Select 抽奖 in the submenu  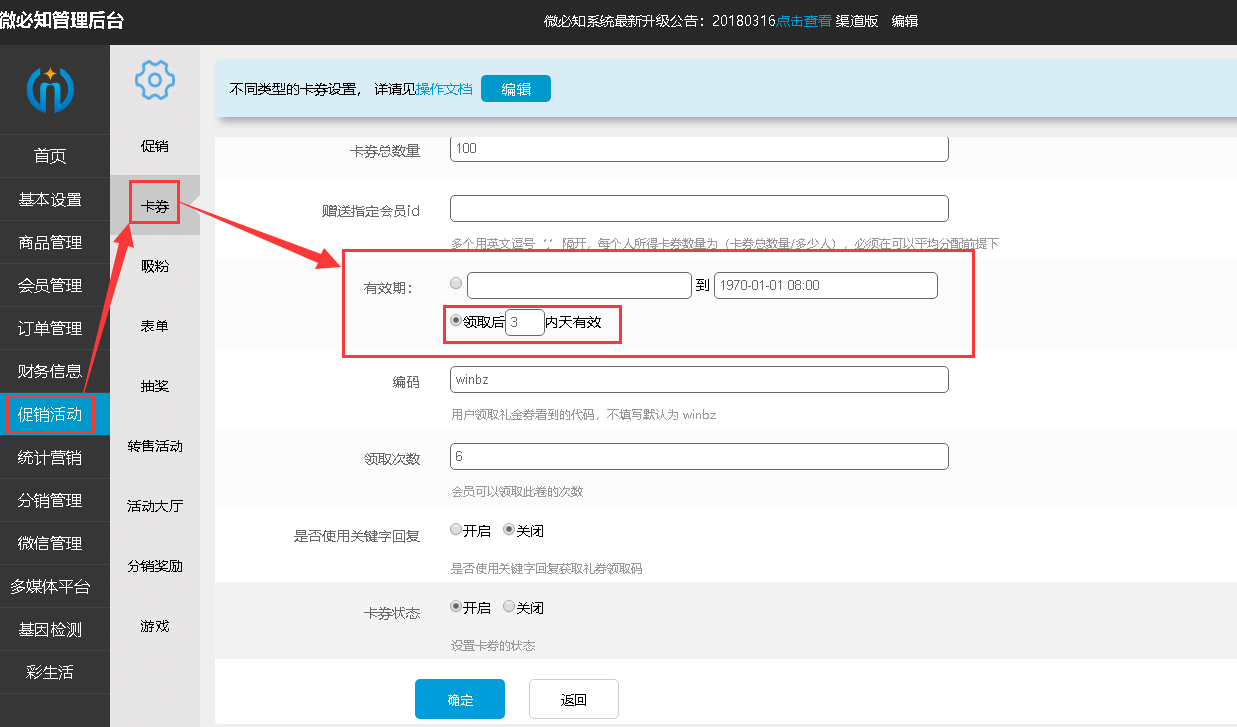[x=154, y=385]
